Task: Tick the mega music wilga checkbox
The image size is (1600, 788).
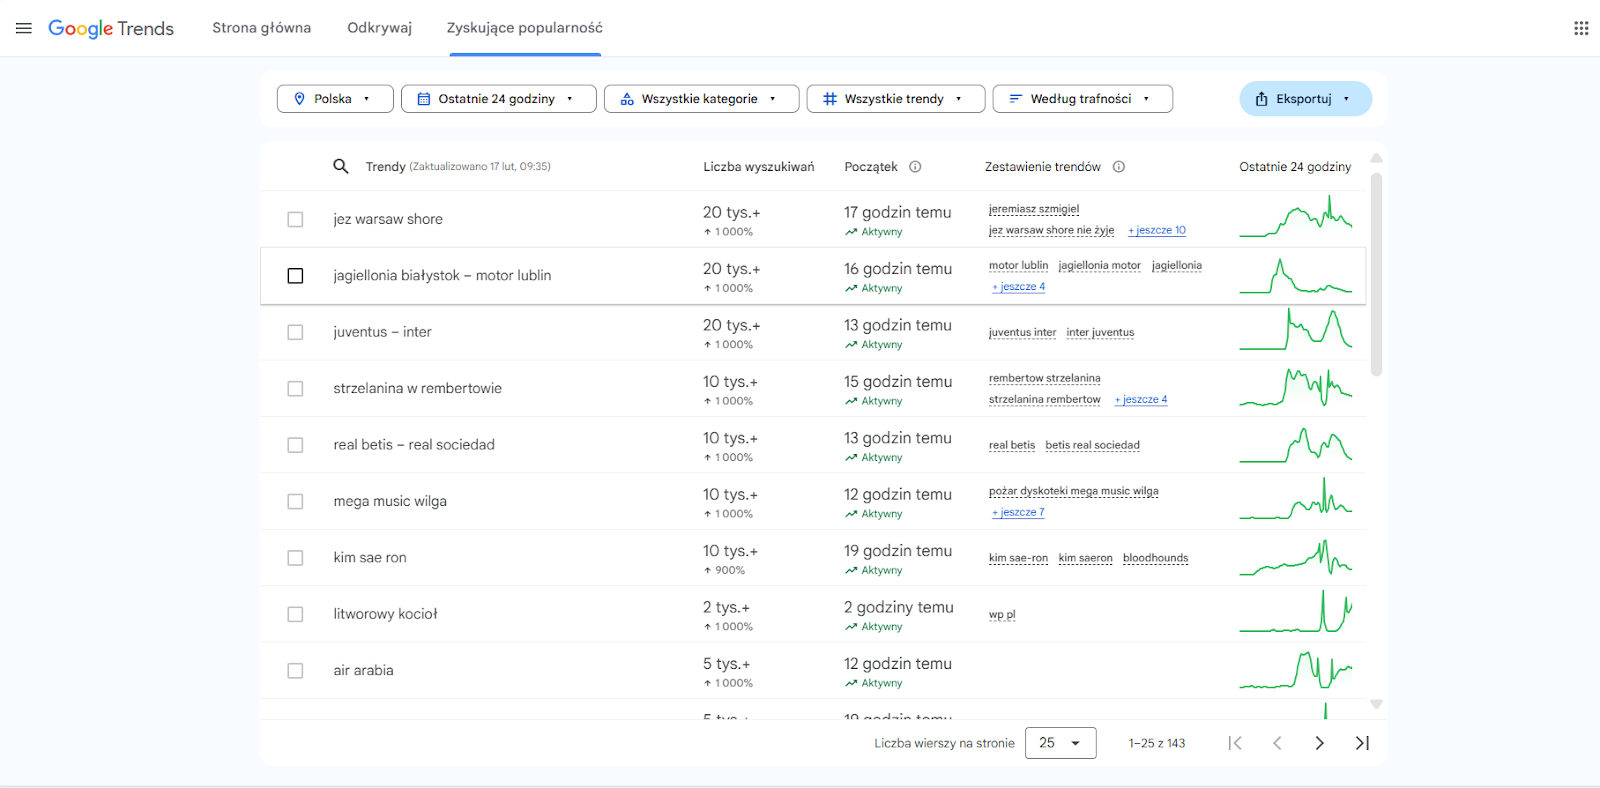Action: pos(295,501)
